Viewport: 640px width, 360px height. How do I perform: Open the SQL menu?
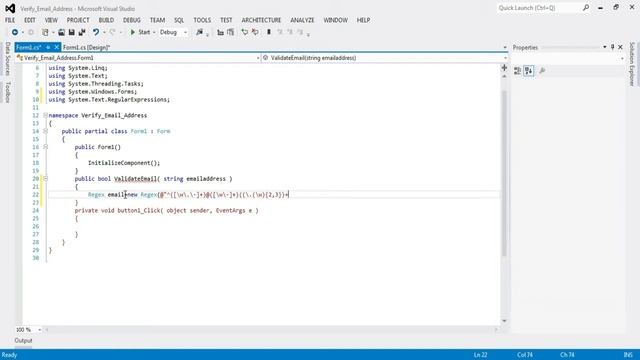coord(179,20)
